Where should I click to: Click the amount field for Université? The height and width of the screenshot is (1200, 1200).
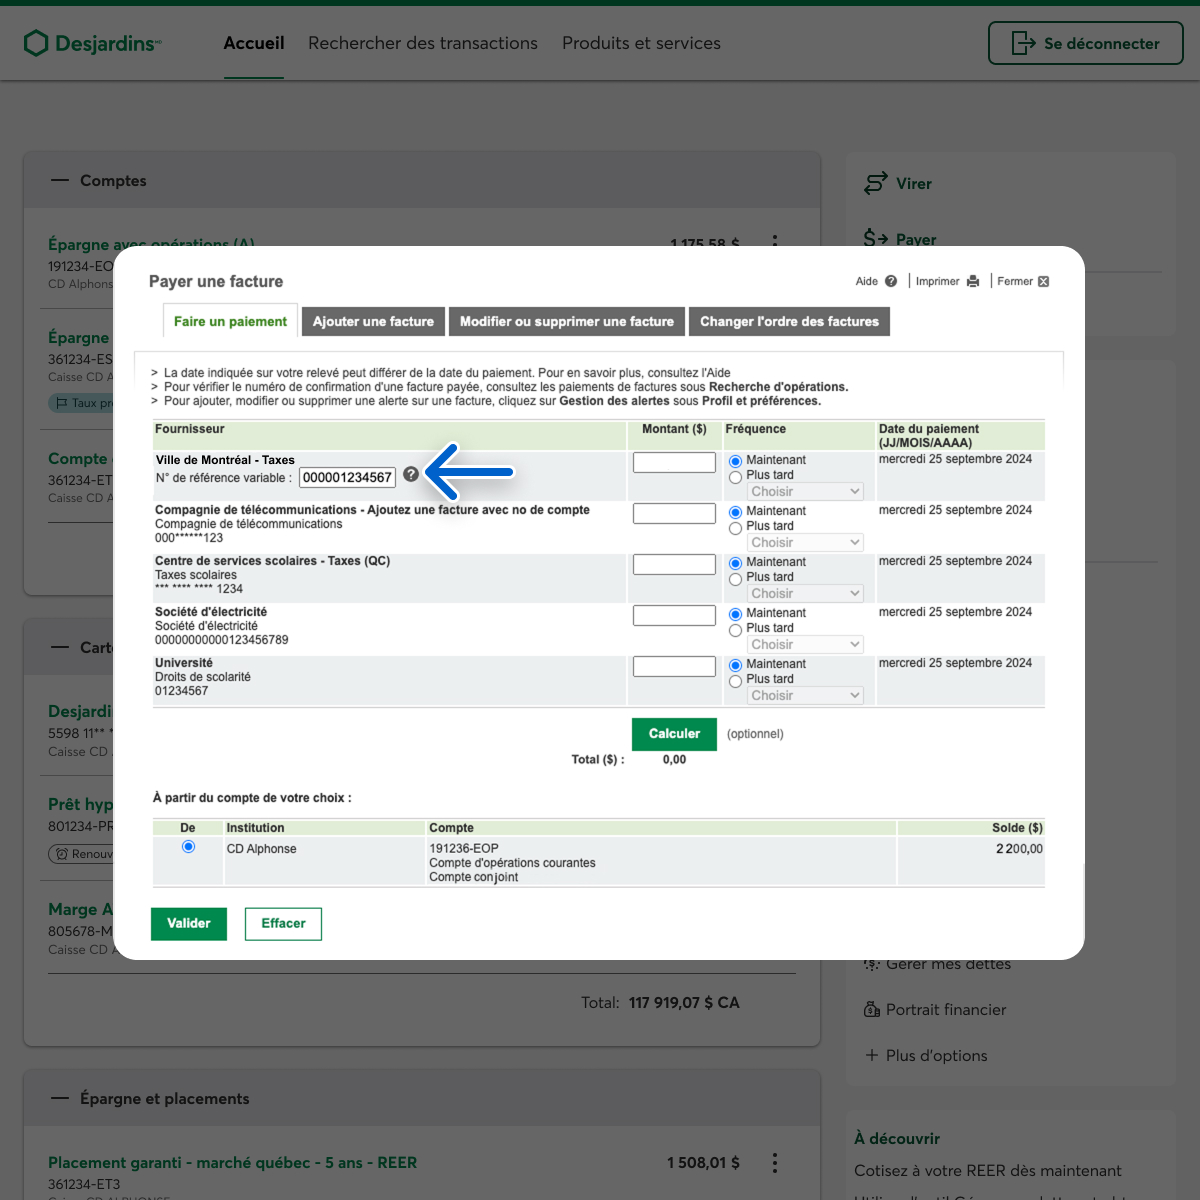tap(674, 666)
